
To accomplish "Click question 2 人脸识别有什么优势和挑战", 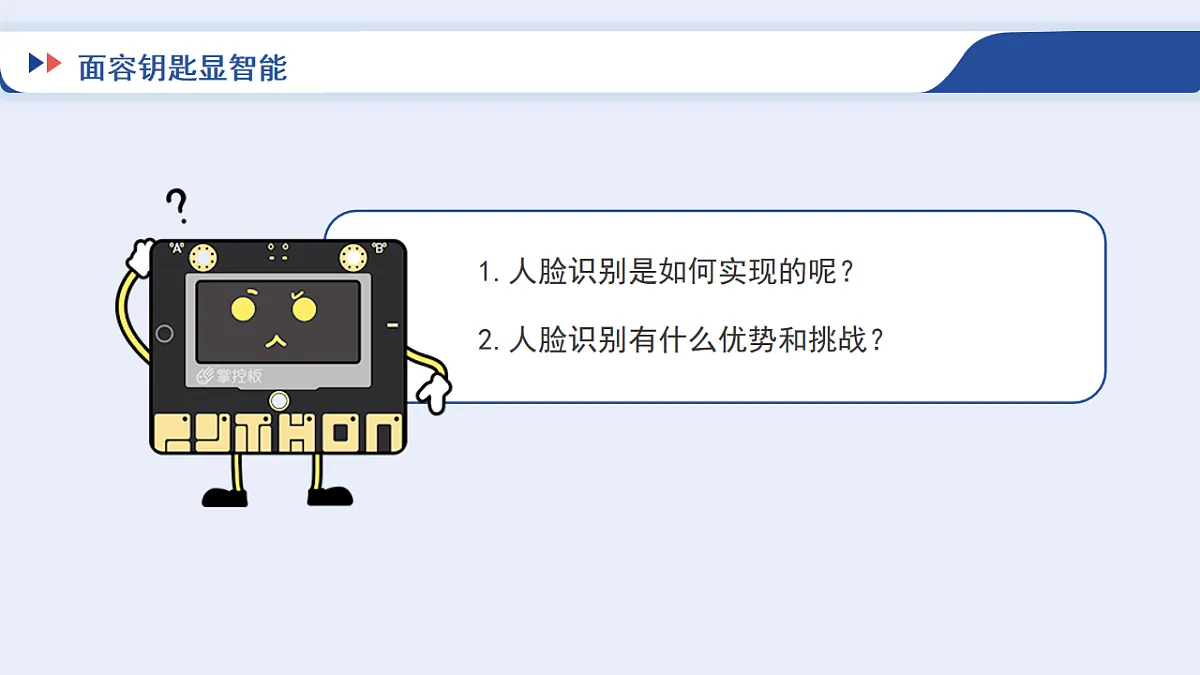I will pyautogui.click(x=682, y=340).
